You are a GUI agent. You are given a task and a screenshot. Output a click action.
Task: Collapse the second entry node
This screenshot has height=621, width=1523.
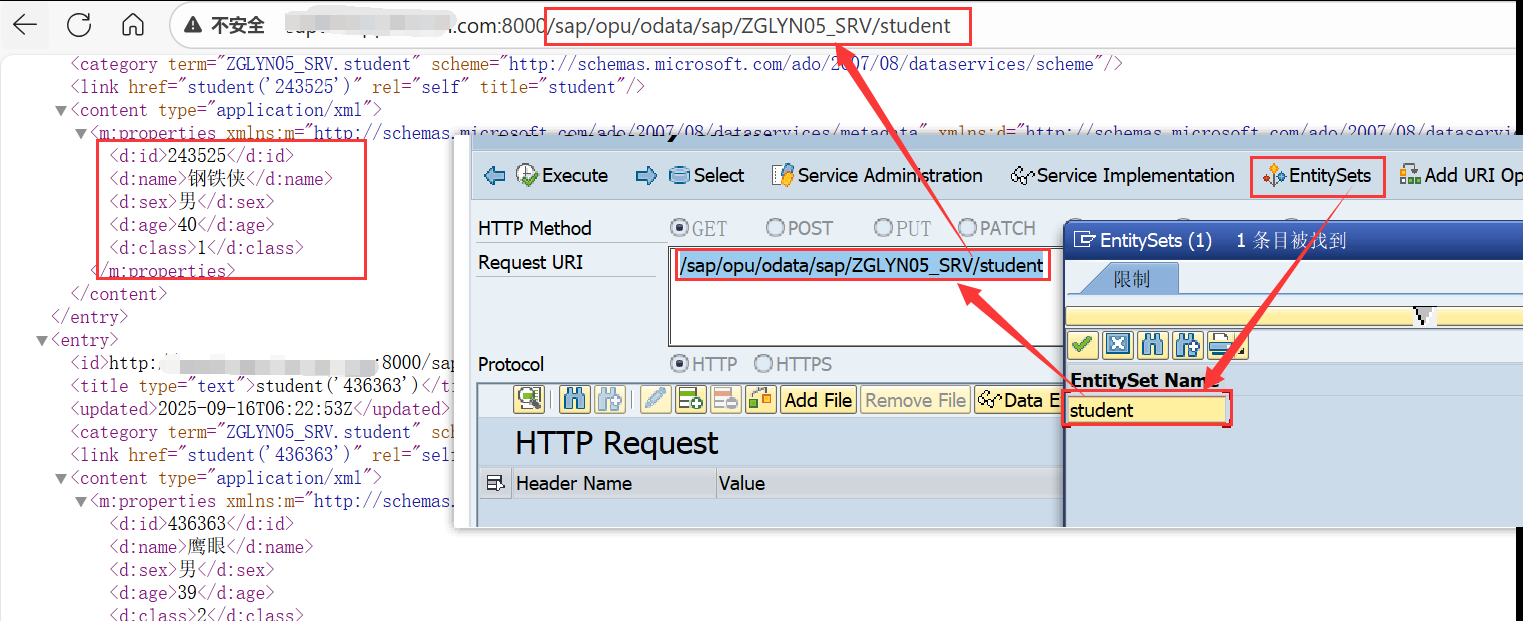point(42,341)
